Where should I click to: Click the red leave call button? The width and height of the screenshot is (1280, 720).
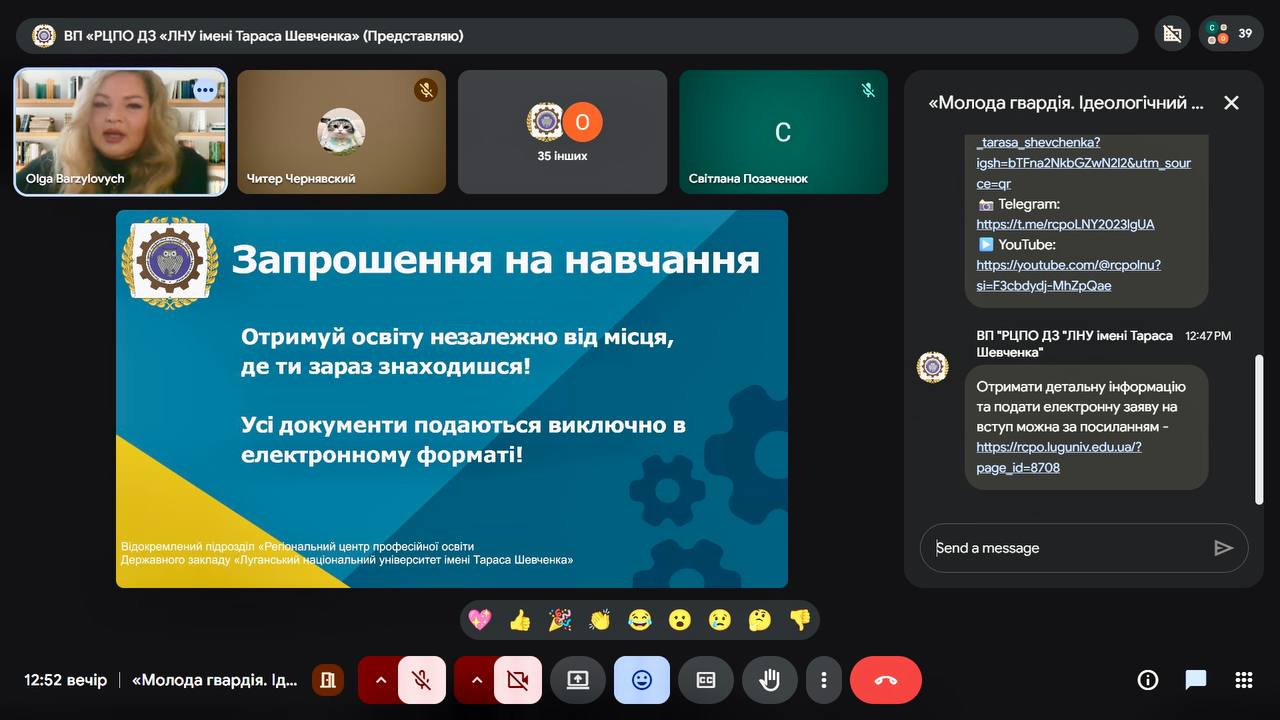coord(885,680)
